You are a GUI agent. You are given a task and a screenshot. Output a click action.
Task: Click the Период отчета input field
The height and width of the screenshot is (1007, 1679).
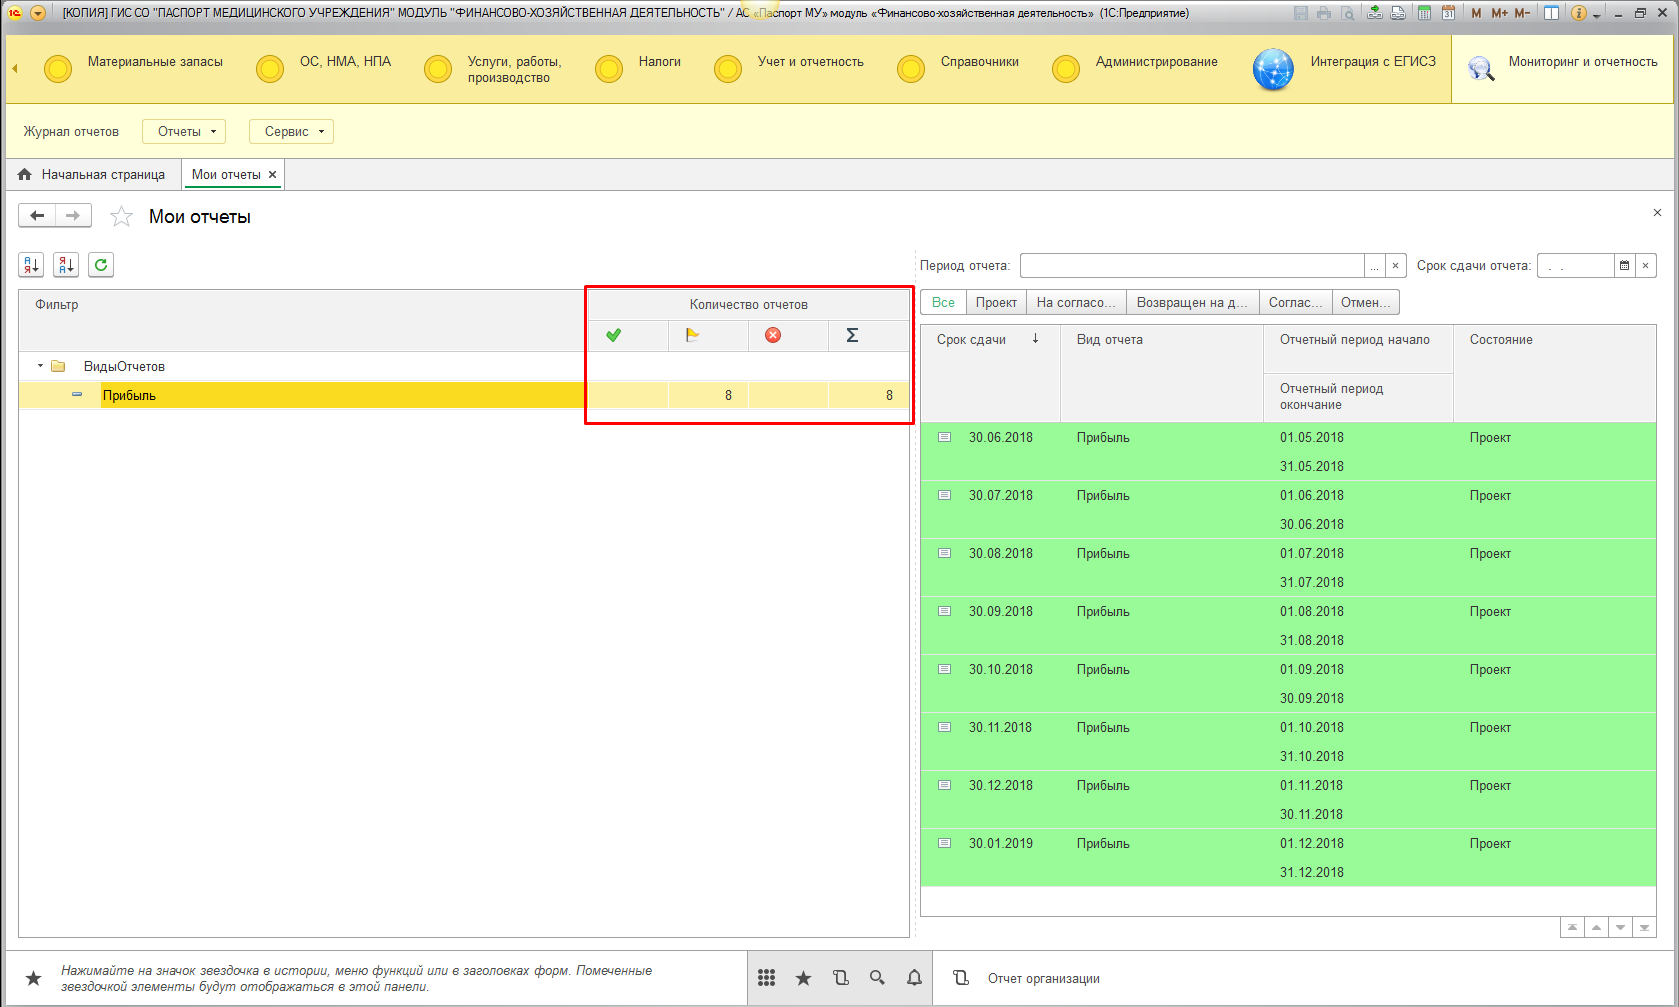(x=1192, y=266)
